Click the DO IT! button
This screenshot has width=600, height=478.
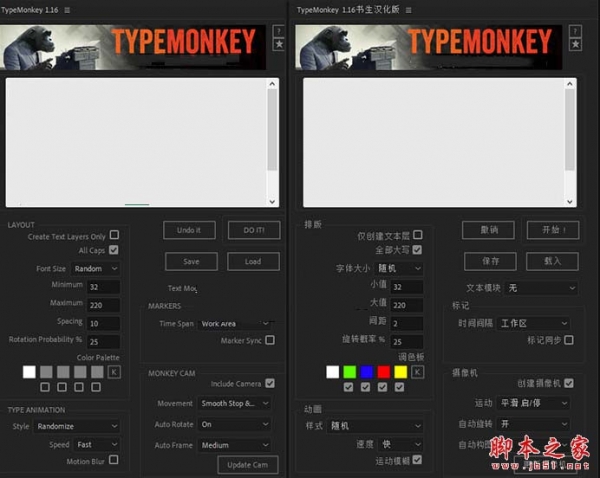[254, 230]
